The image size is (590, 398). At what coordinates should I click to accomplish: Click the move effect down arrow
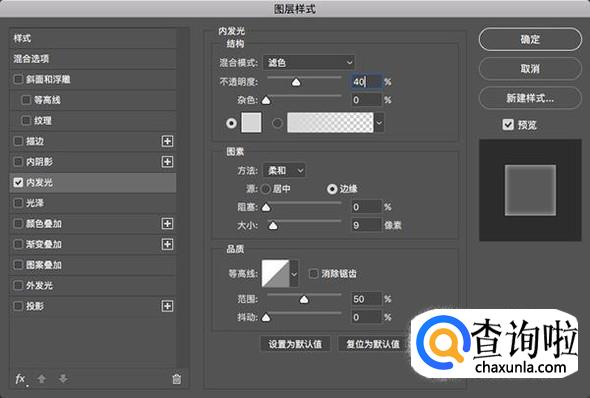click(x=63, y=379)
